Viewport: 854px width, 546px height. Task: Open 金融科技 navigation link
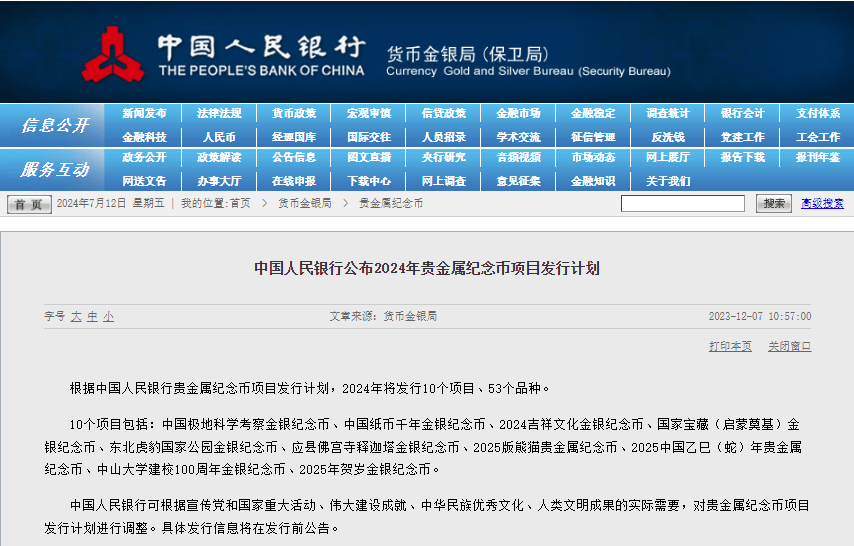click(144, 137)
